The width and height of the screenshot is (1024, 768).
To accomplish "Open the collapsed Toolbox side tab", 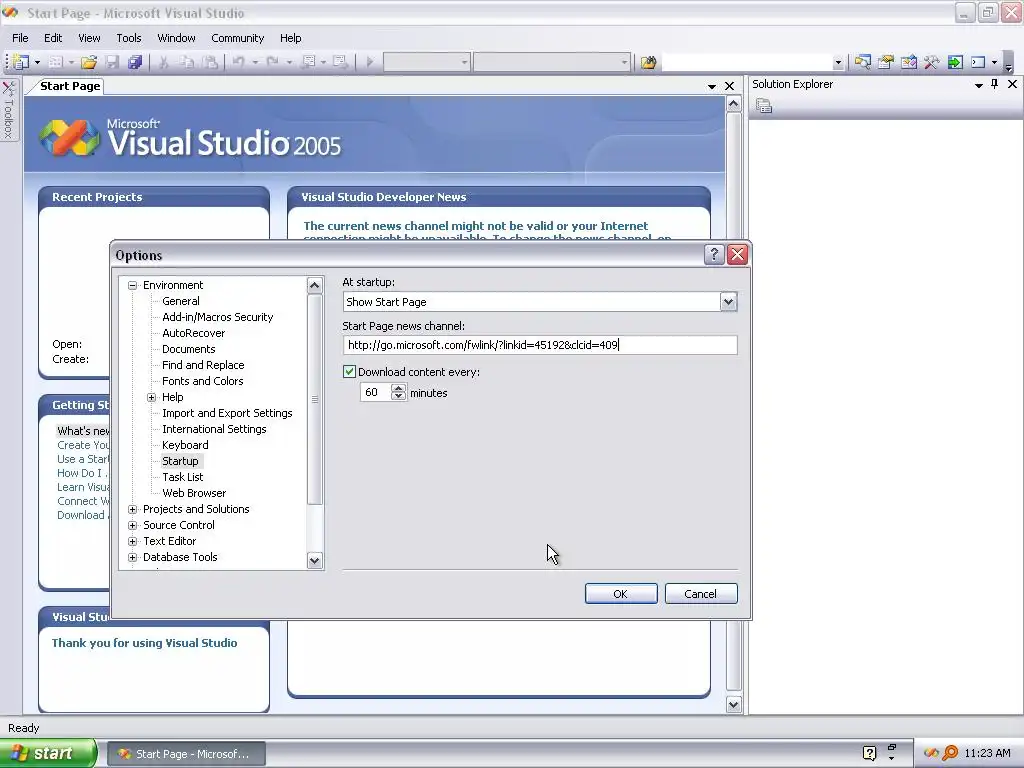I will pyautogui.click(x=9, y=110).
